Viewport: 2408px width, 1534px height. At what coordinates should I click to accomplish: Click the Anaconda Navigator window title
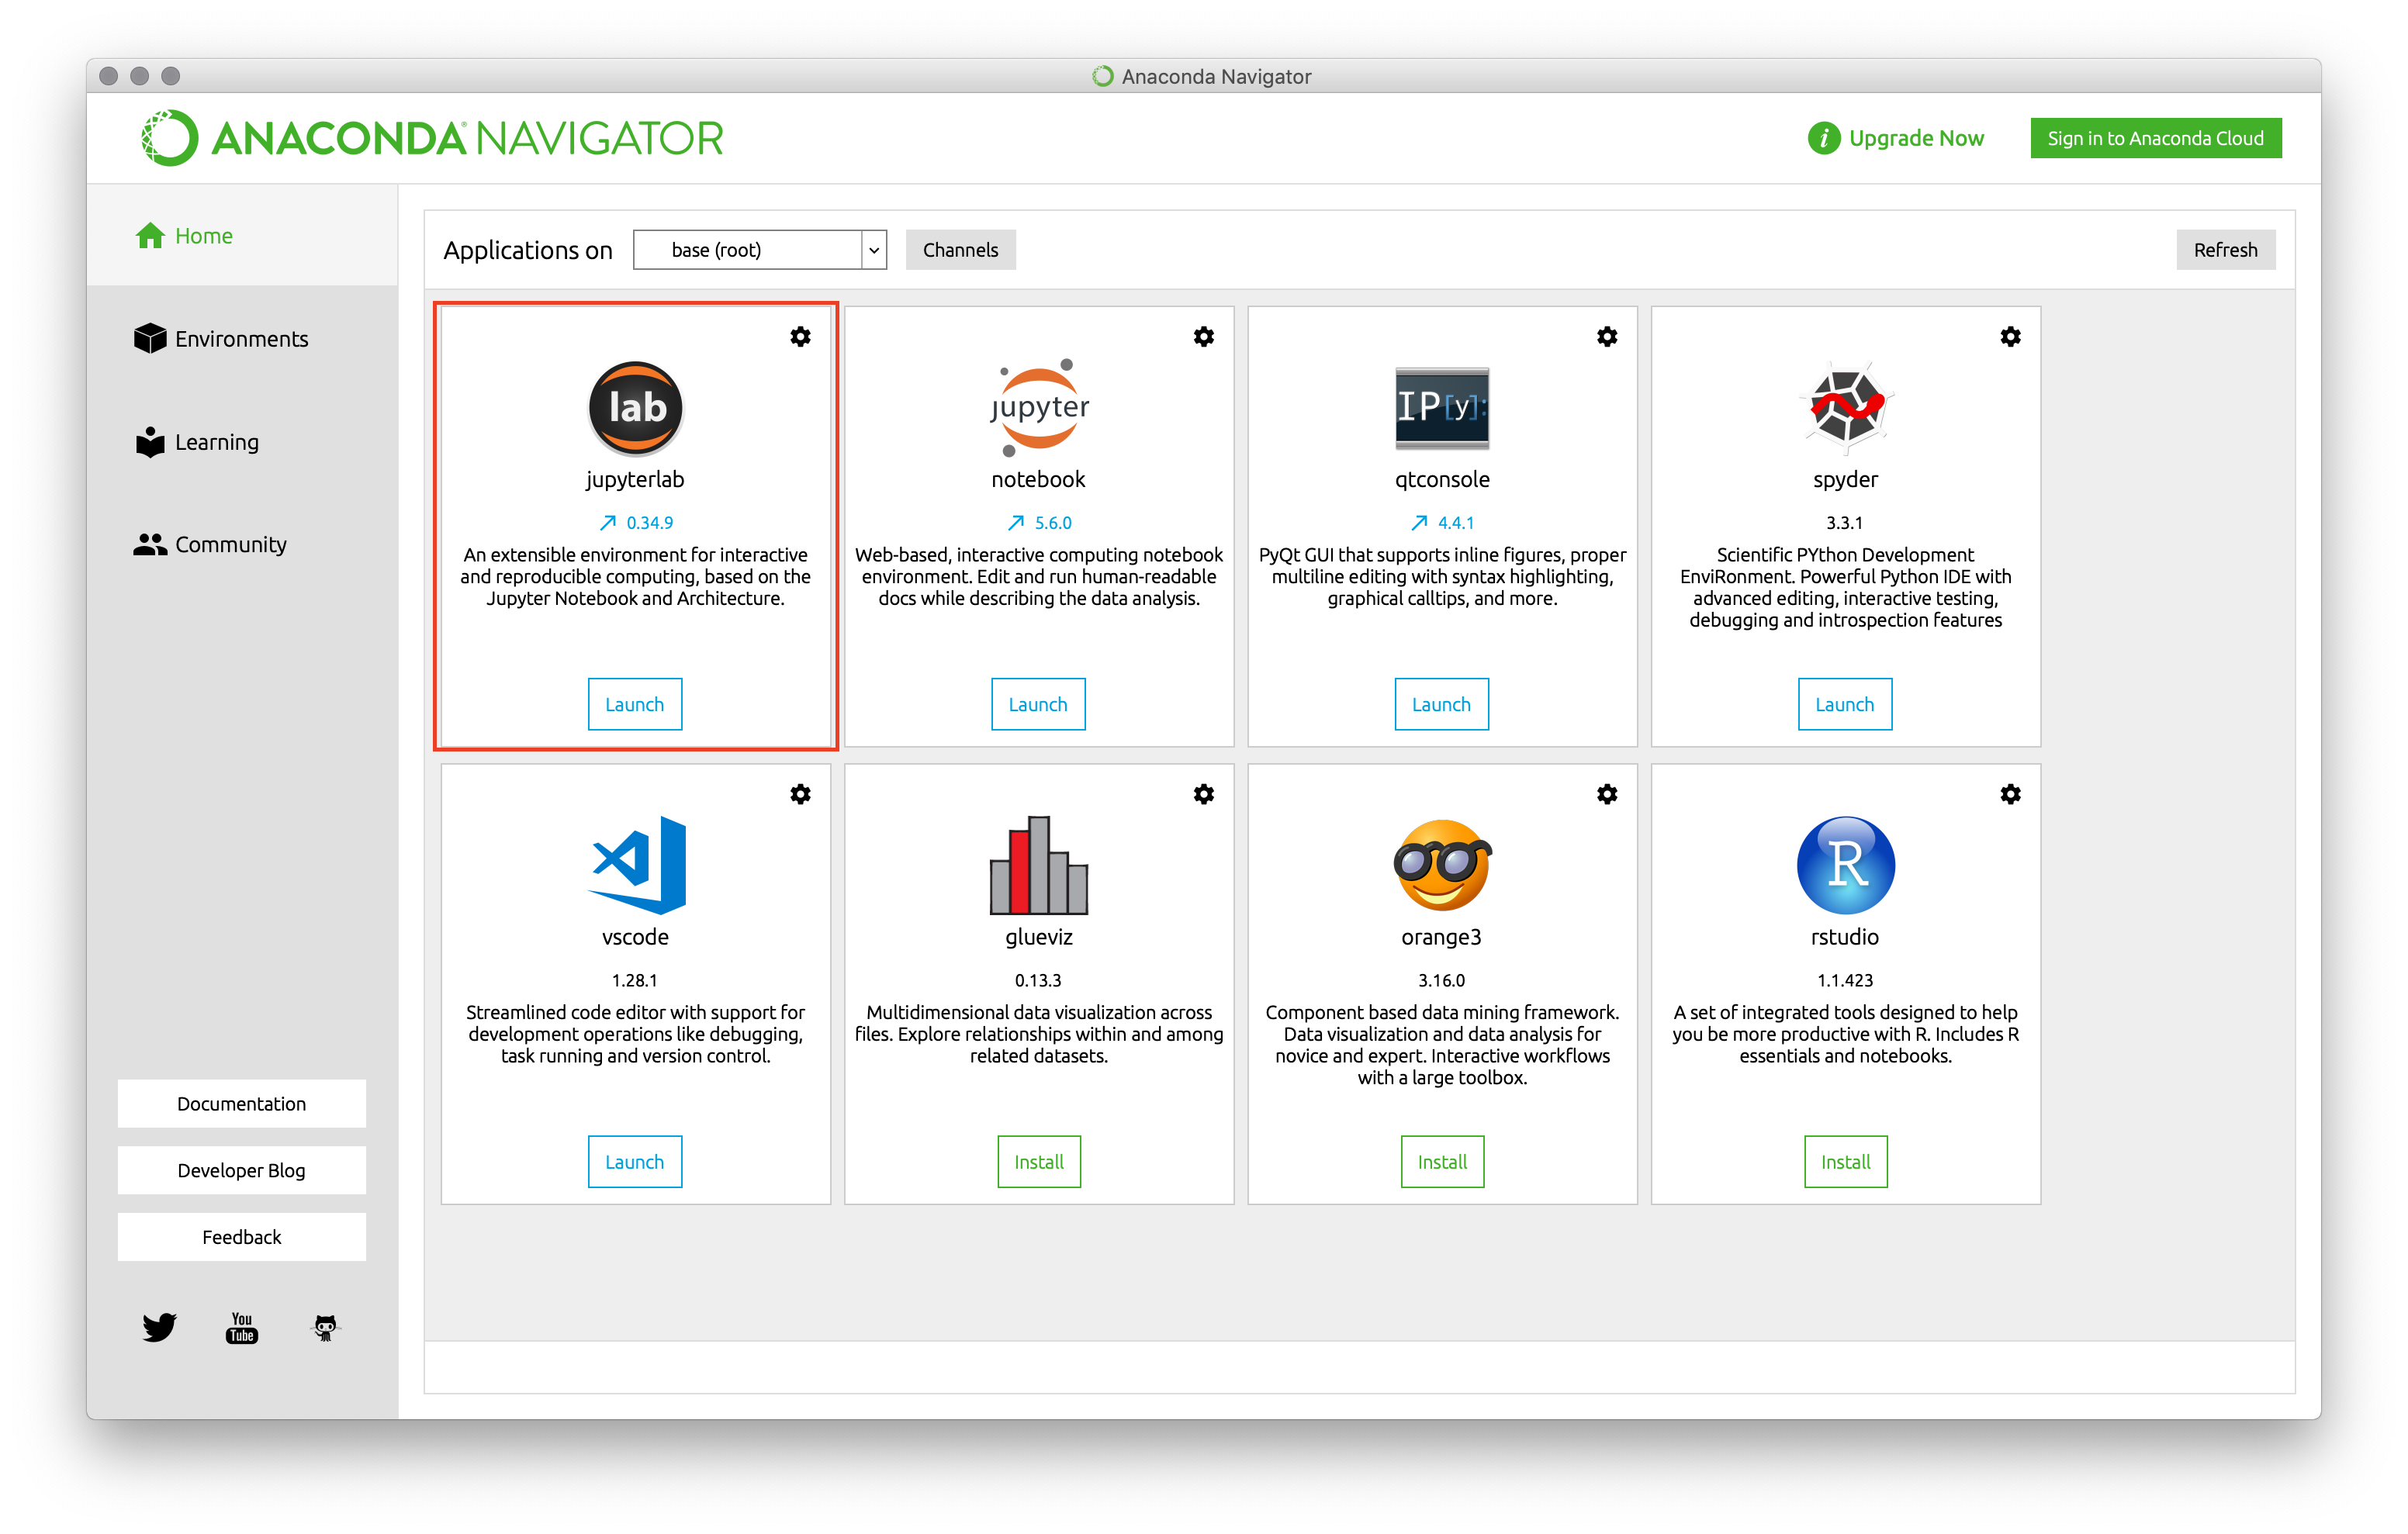click(x=1216, y=76)
